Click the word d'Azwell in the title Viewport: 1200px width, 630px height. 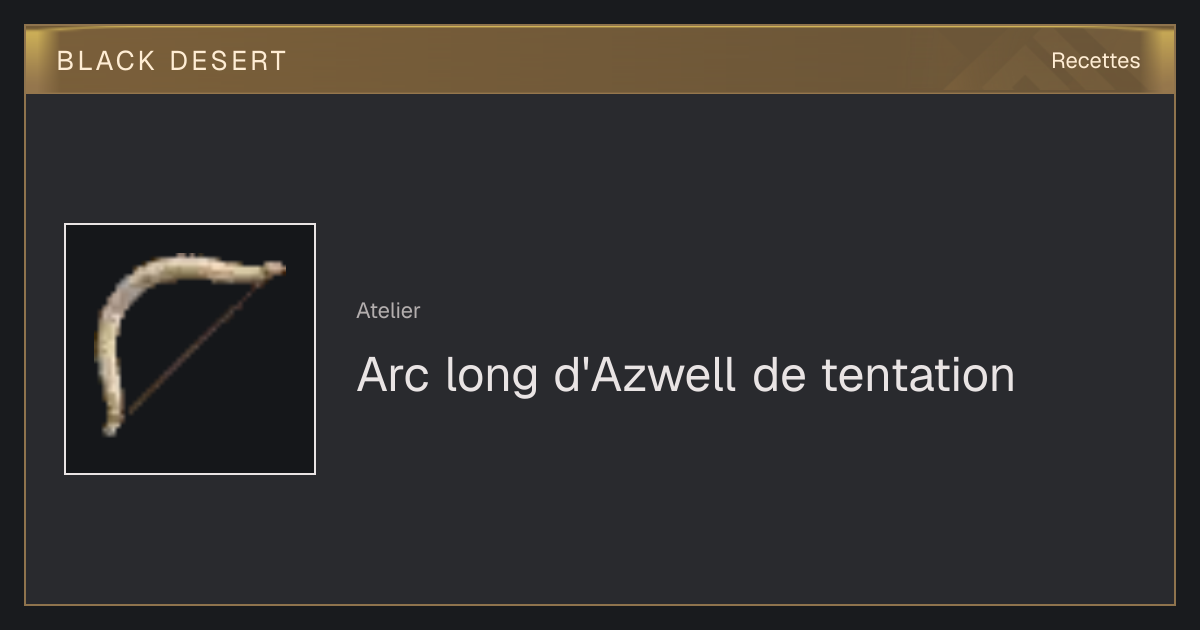click(645, 375)
